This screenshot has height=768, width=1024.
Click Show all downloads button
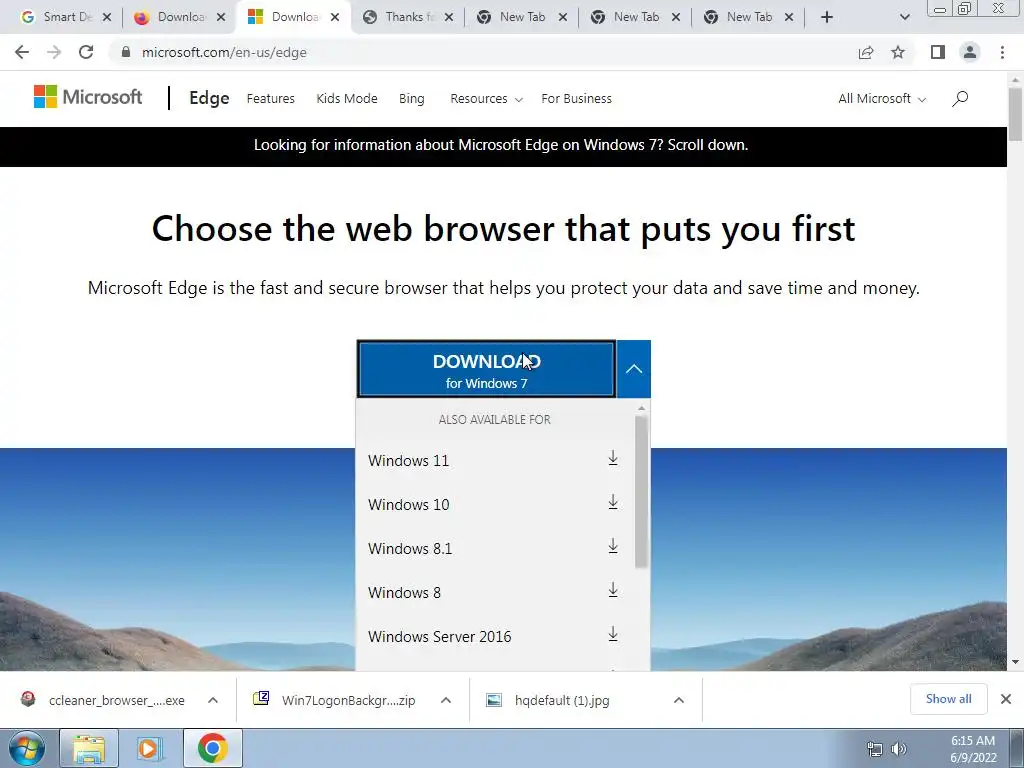coord(948,699)
